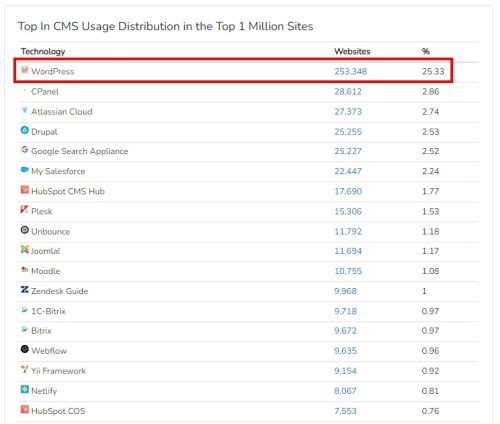This screenshot has width=500, height=424.
Task: Click Webflow website count 9,635
Action: (345, 351)
